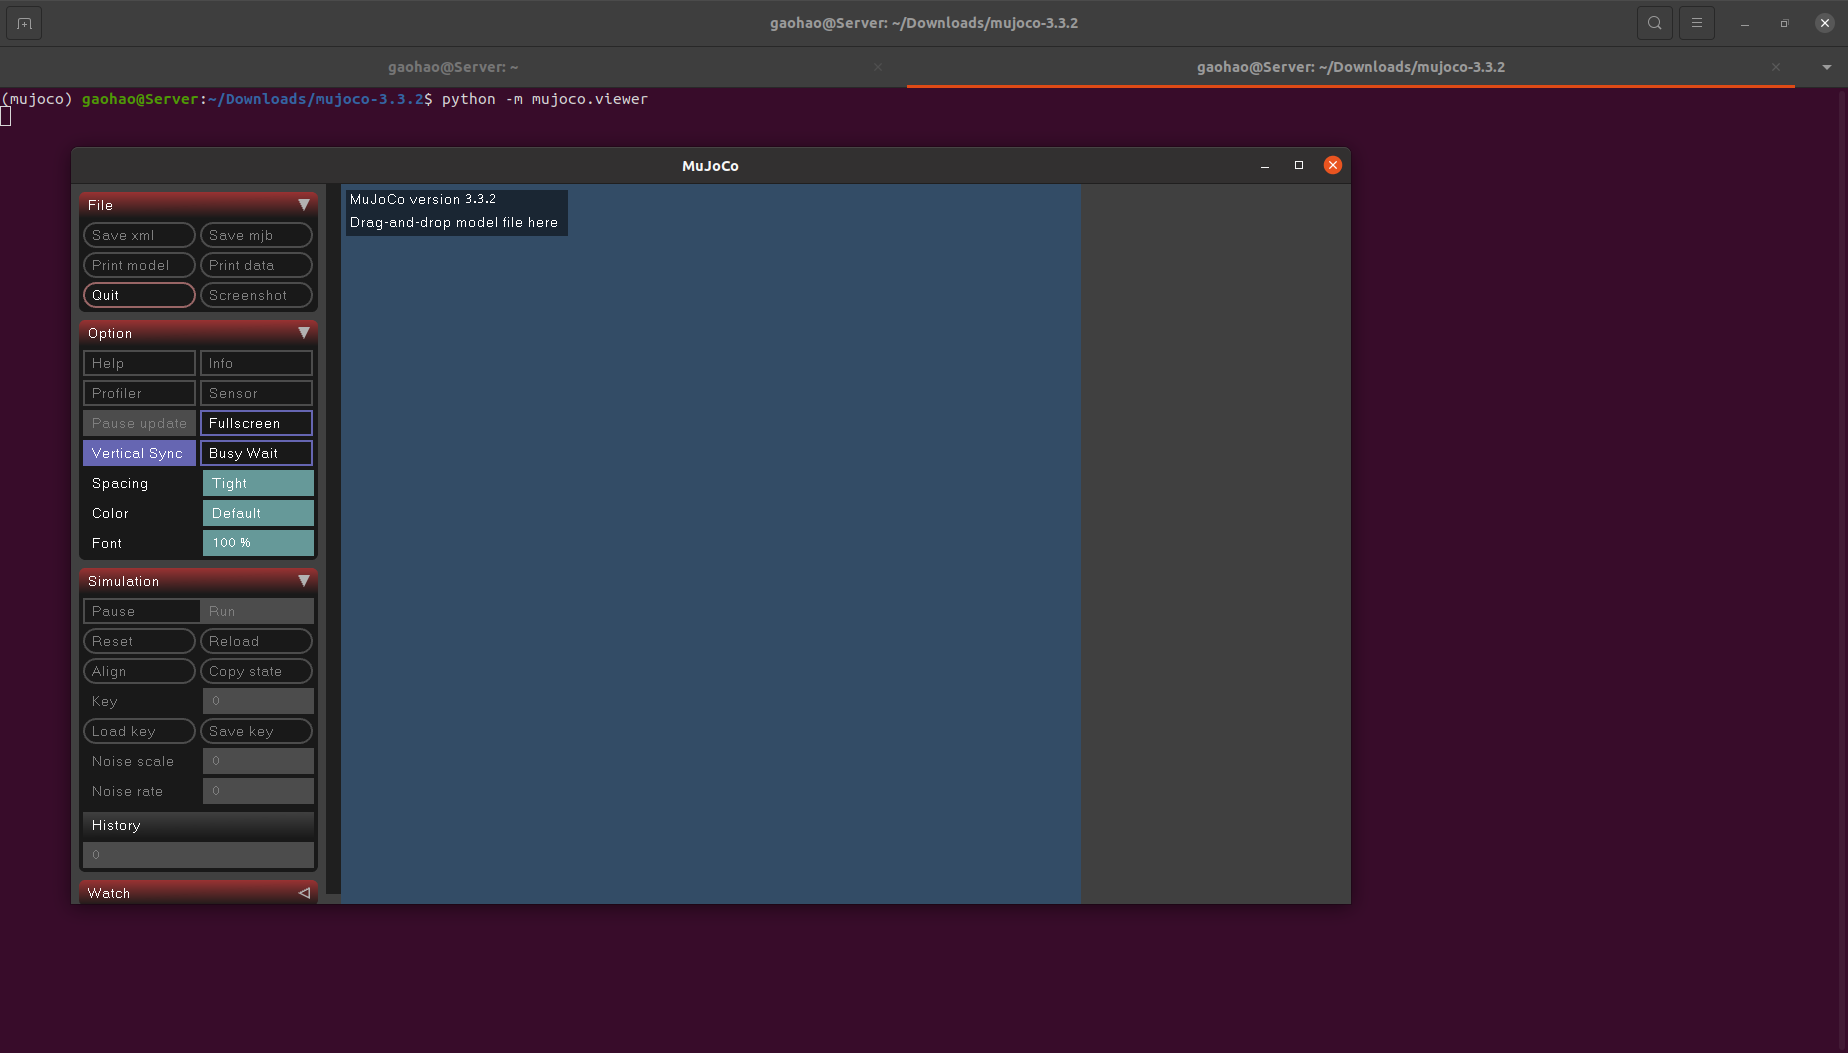
Task: Expand the Watch section
Action: pyautogui.click(x=304, y=893)
